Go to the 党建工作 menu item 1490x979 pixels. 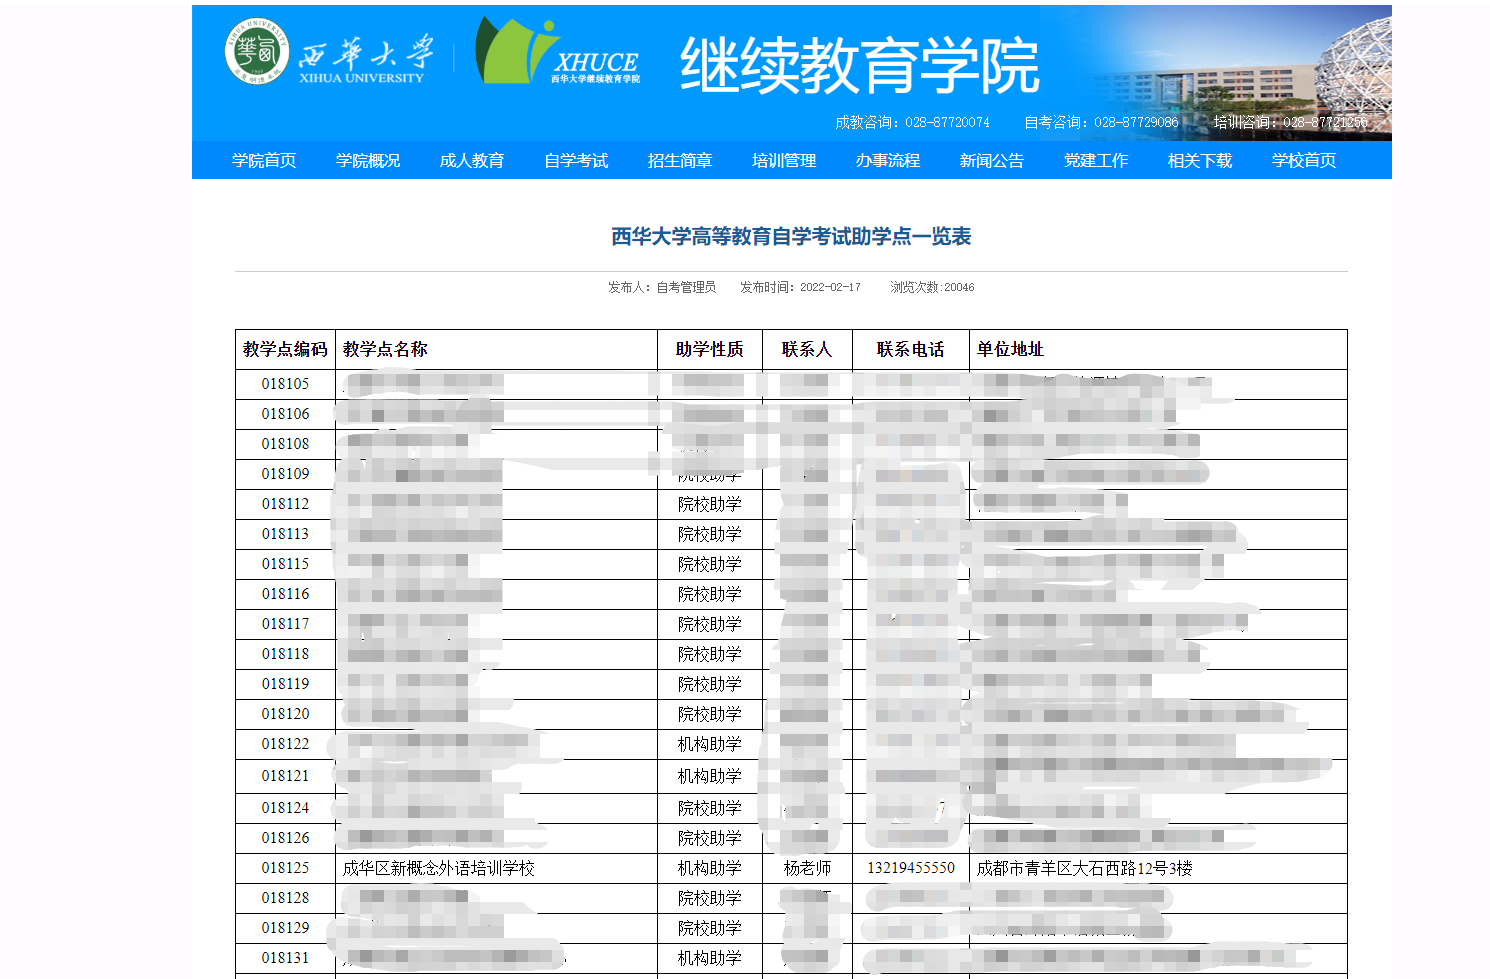click(x=1096, y=160)
